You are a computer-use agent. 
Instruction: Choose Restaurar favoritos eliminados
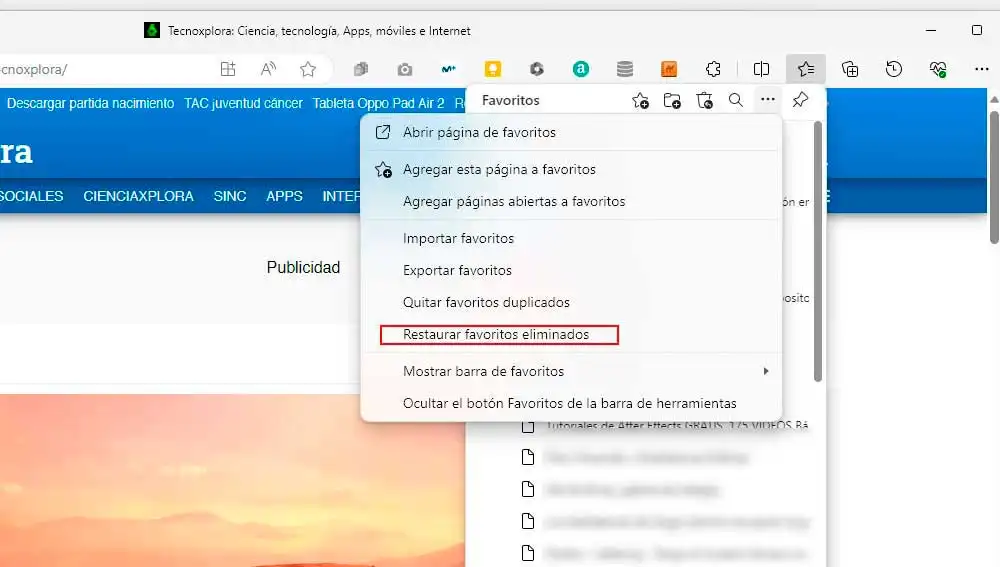pos(571,334)
